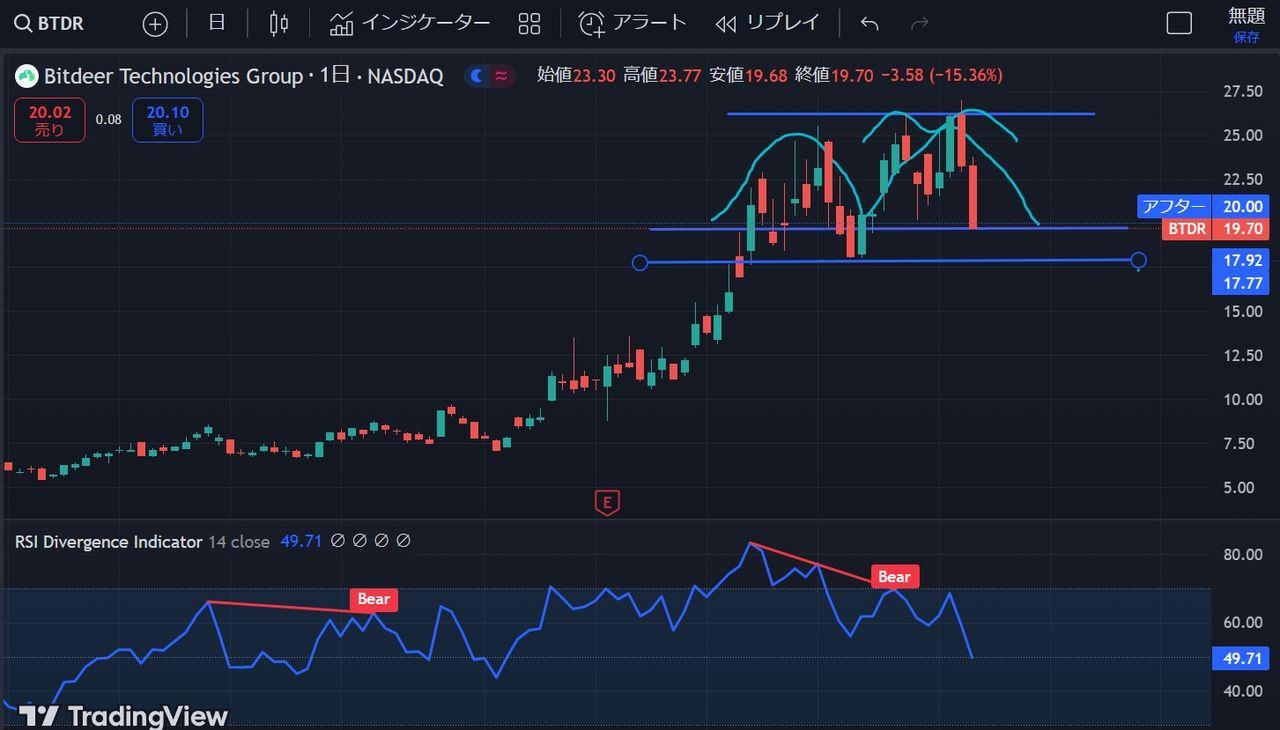Image resolution: width=1280 pixels, height=730 pixels.
Task: Open the 無題 layout save menu
Action: coord(1246,24)
